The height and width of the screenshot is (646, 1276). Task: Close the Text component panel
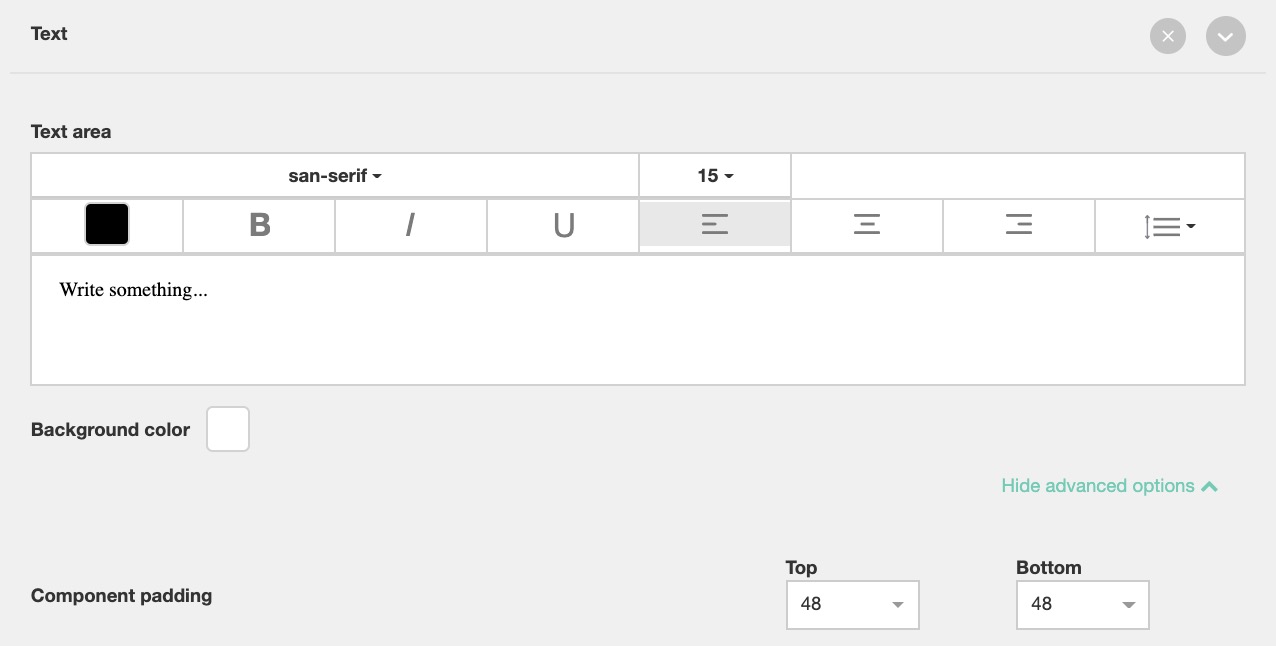coord(1167,37)
